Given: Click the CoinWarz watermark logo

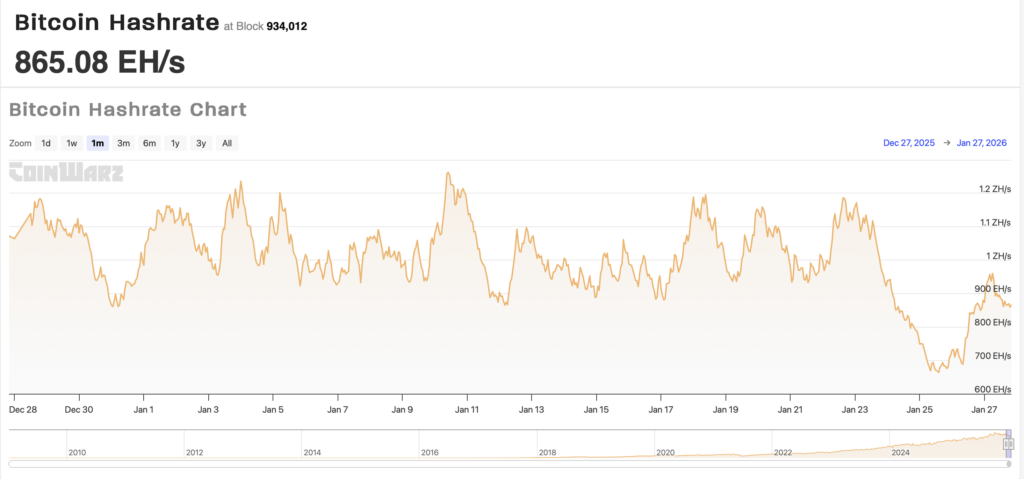Looking at the screenshot, I should (x=66, y=172).
